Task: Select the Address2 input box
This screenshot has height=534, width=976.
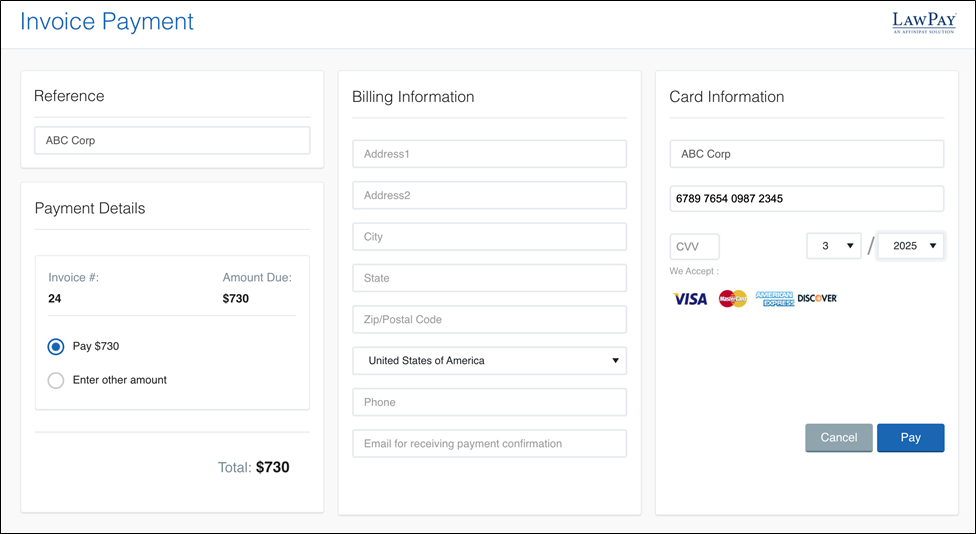Action: click(489, 196)
